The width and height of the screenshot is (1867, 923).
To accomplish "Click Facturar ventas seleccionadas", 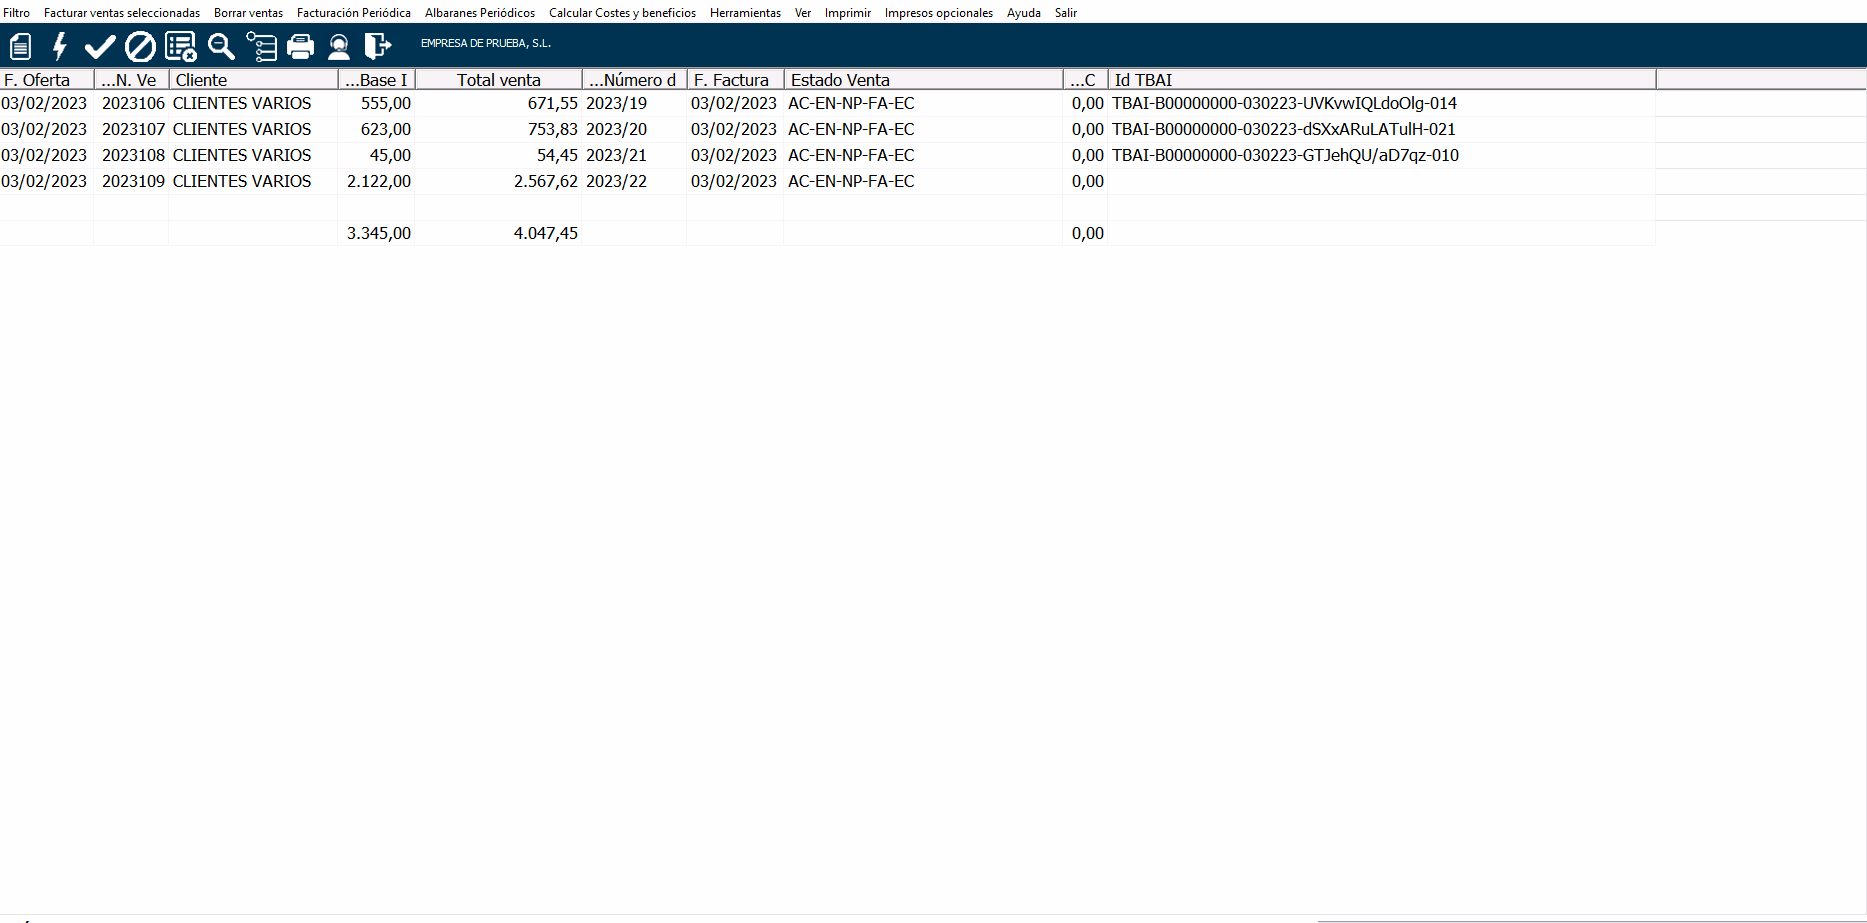I will pyautogui.click(x=122, y=13).
